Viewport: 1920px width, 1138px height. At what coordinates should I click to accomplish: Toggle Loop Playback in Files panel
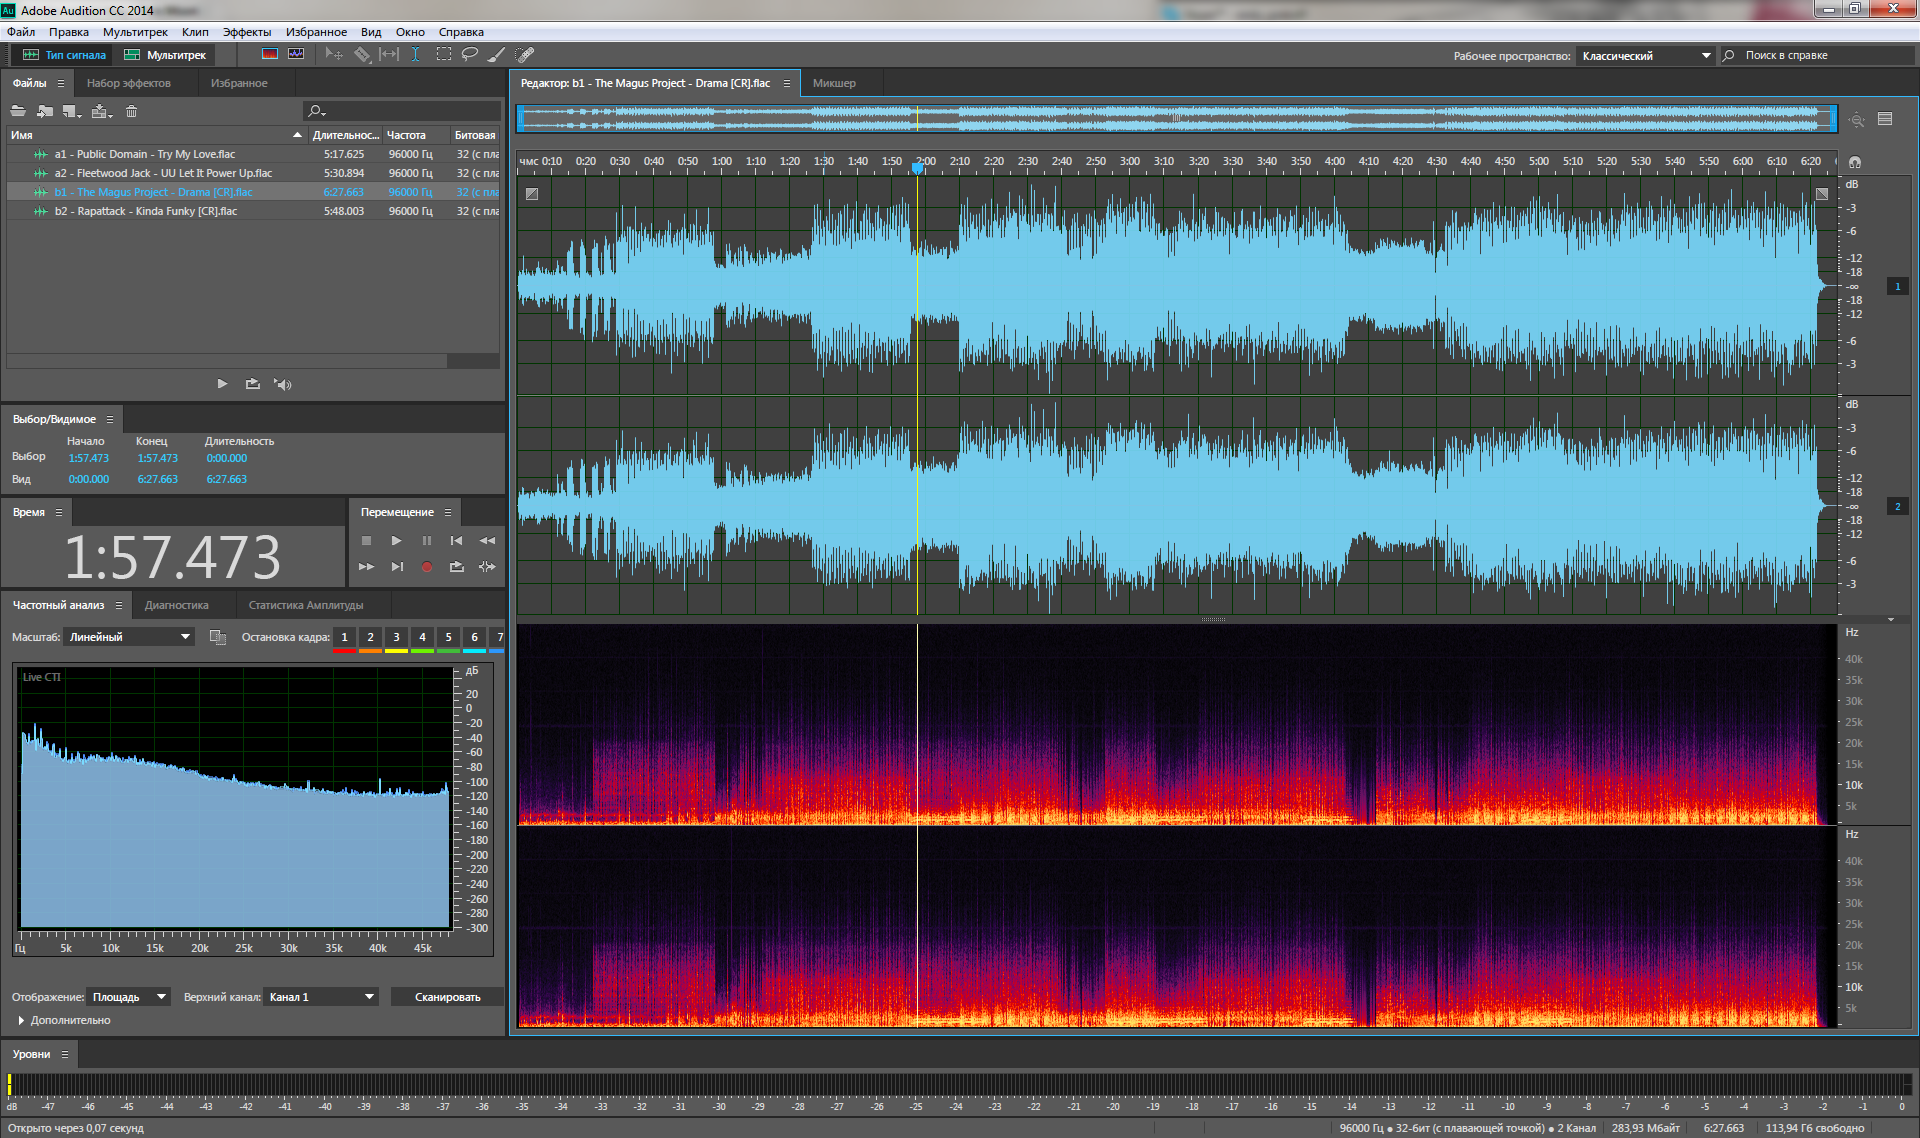pos(252,384)
